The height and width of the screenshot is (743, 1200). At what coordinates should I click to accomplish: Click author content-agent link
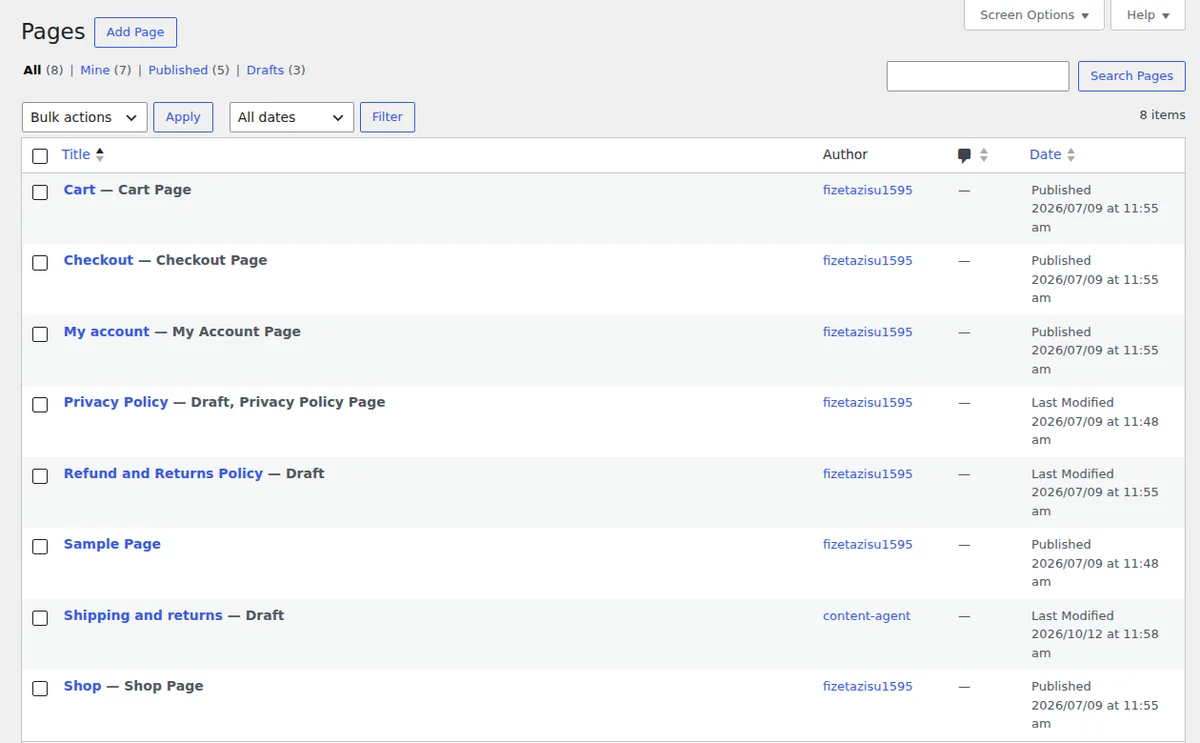[867, 616]
